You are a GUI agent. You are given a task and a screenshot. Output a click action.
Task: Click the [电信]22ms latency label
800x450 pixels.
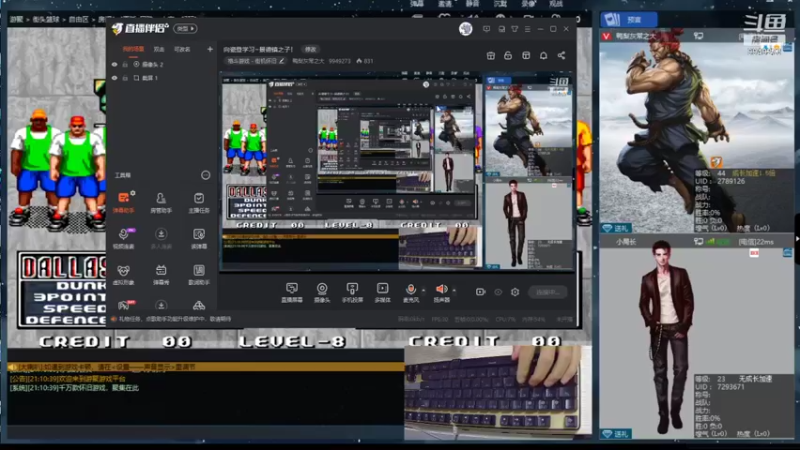[756, 242]
